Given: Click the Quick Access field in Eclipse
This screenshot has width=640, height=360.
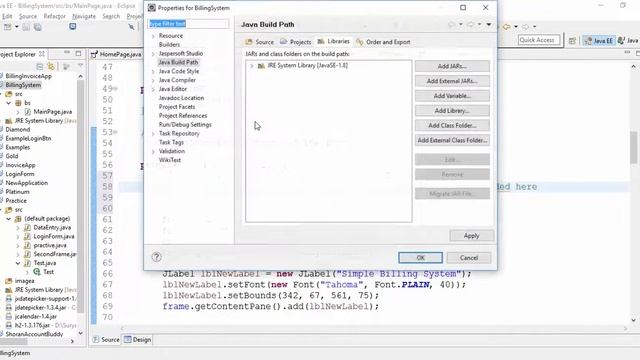Looking at the screenshot, I should pos(539,40).
